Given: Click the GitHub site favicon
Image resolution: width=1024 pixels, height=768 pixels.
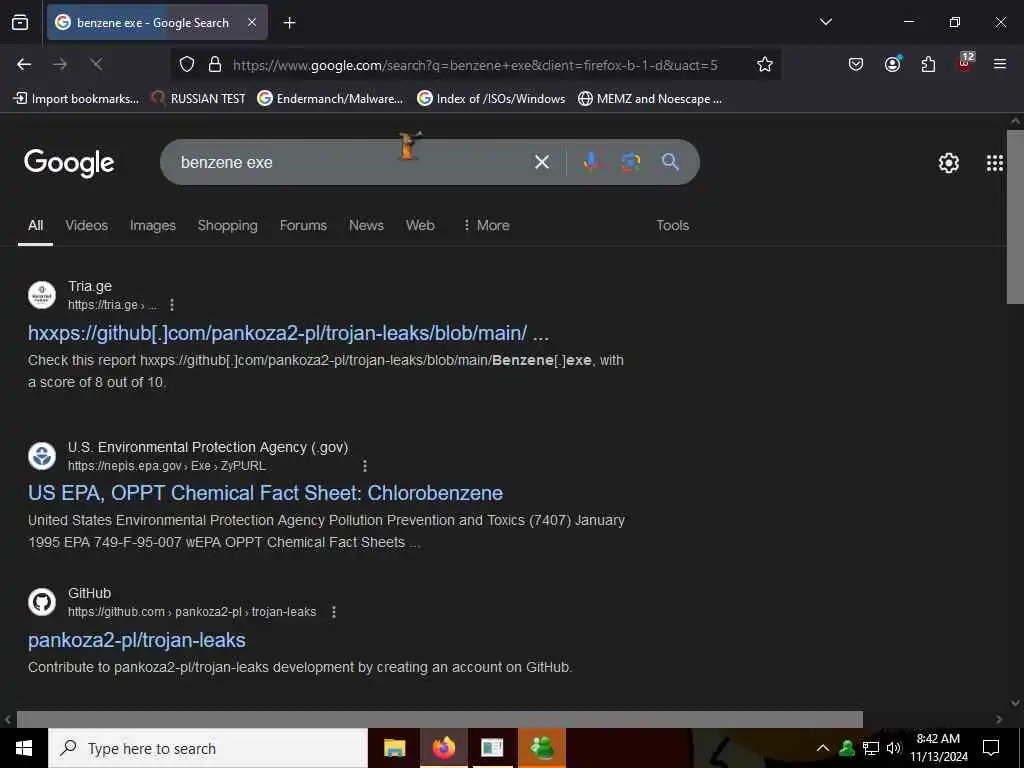Looking at the screenshot, I should pyautogui.click(x=42, y=602).
